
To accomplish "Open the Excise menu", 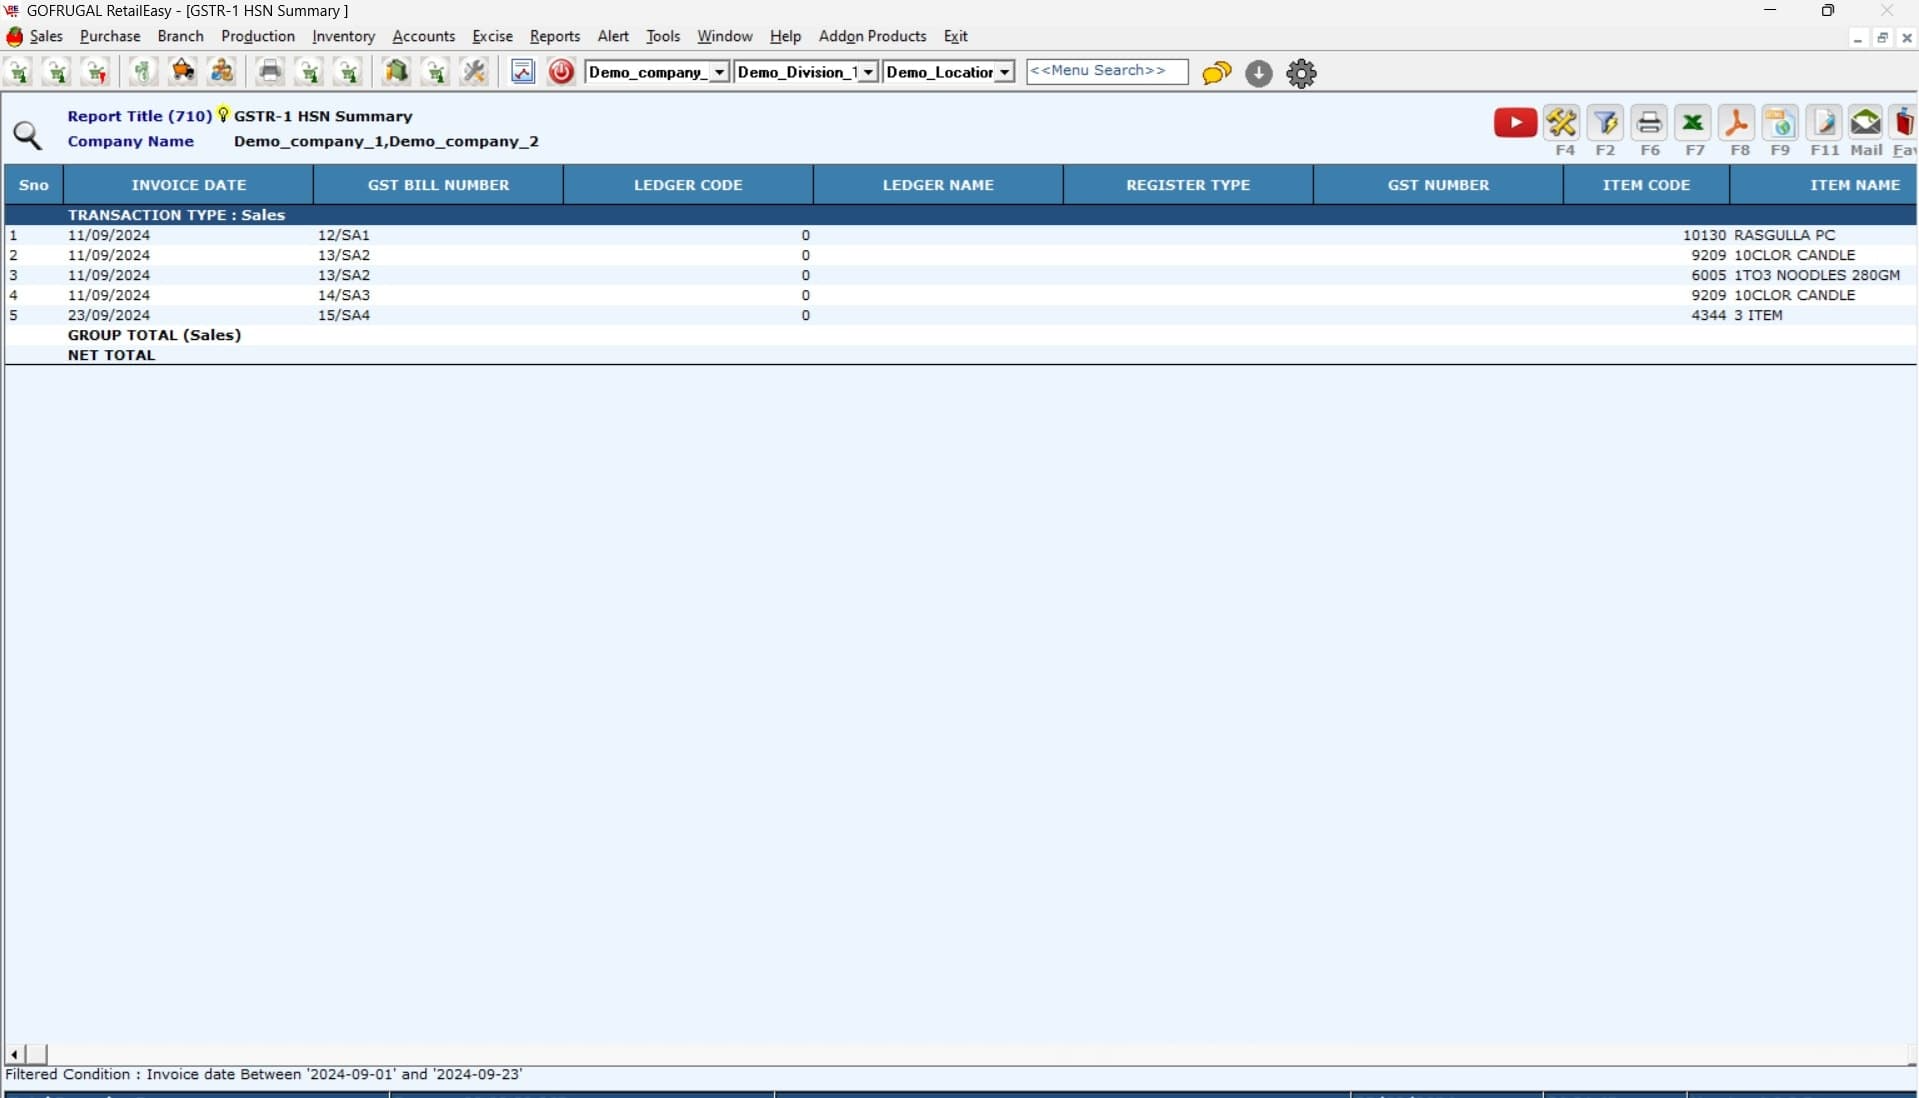I will click(x=492, y=36).
